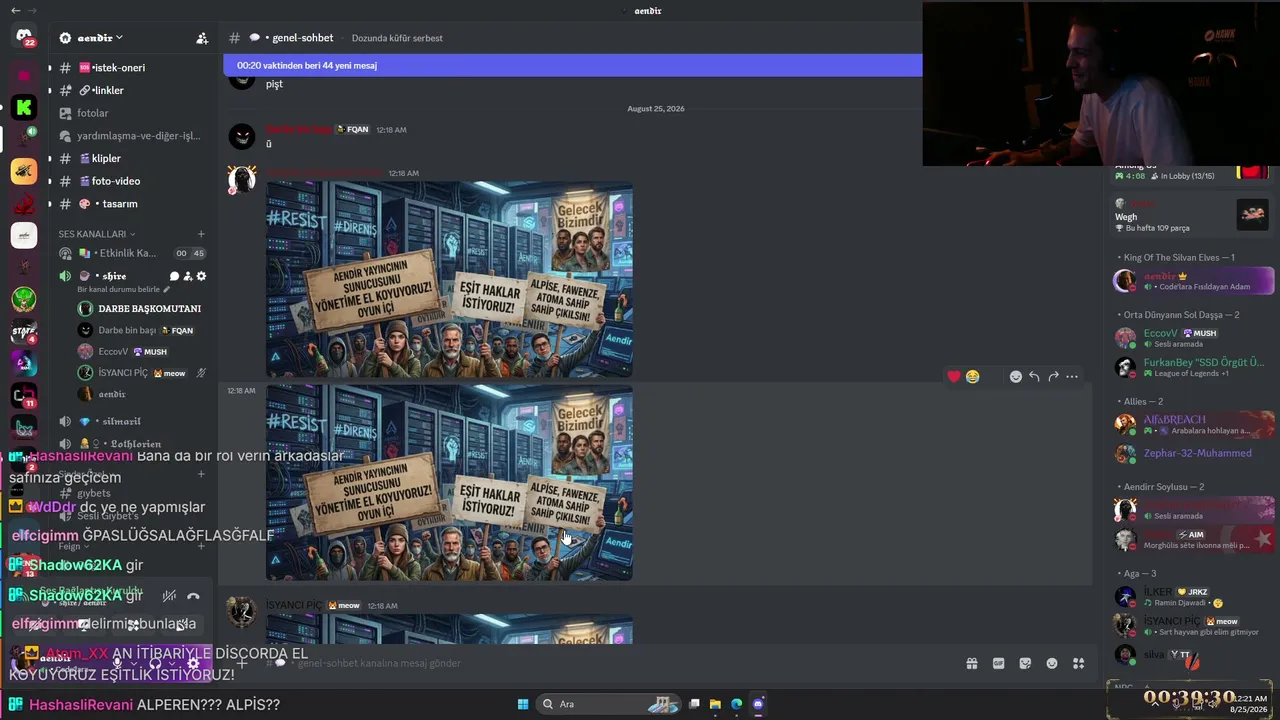1280x720 pixels.
Task: Open the first protest image attachment
Action: point(449,279)
